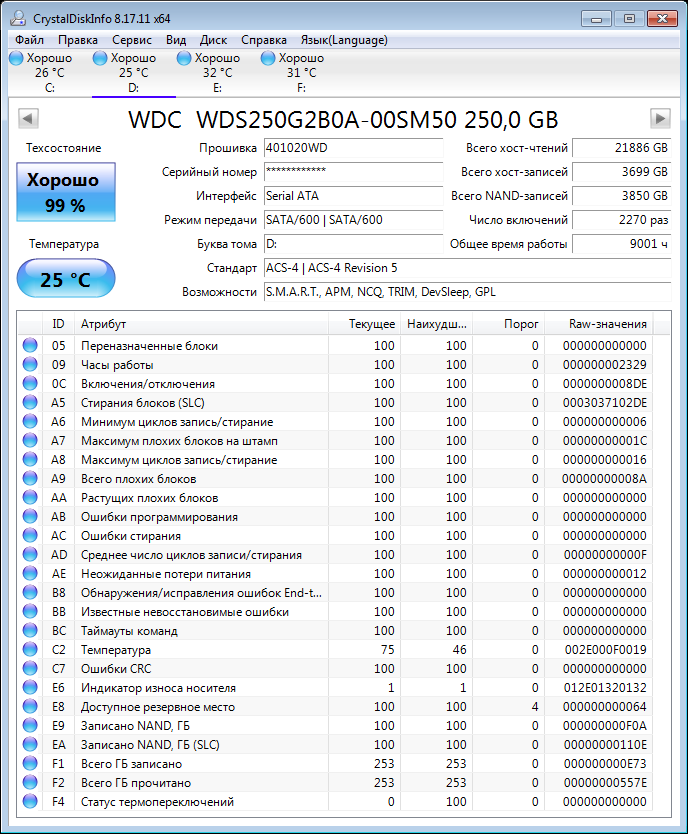Click the 25 °C temperature button
688x834 pixels.
(66, 279)
